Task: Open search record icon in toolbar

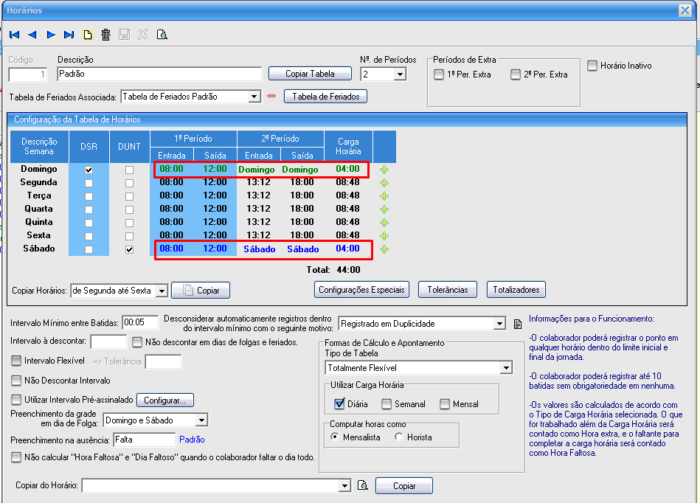Action: (162, 35)
